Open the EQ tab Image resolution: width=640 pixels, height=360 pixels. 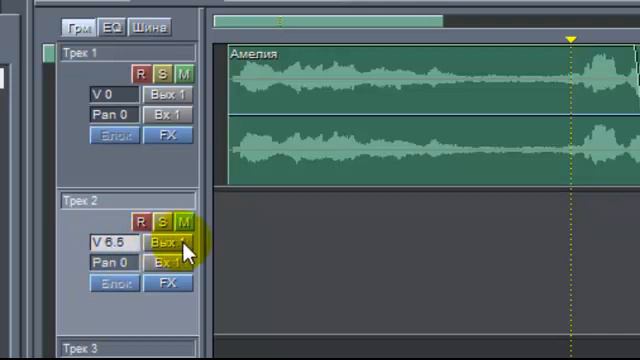[x=111, y=28]
